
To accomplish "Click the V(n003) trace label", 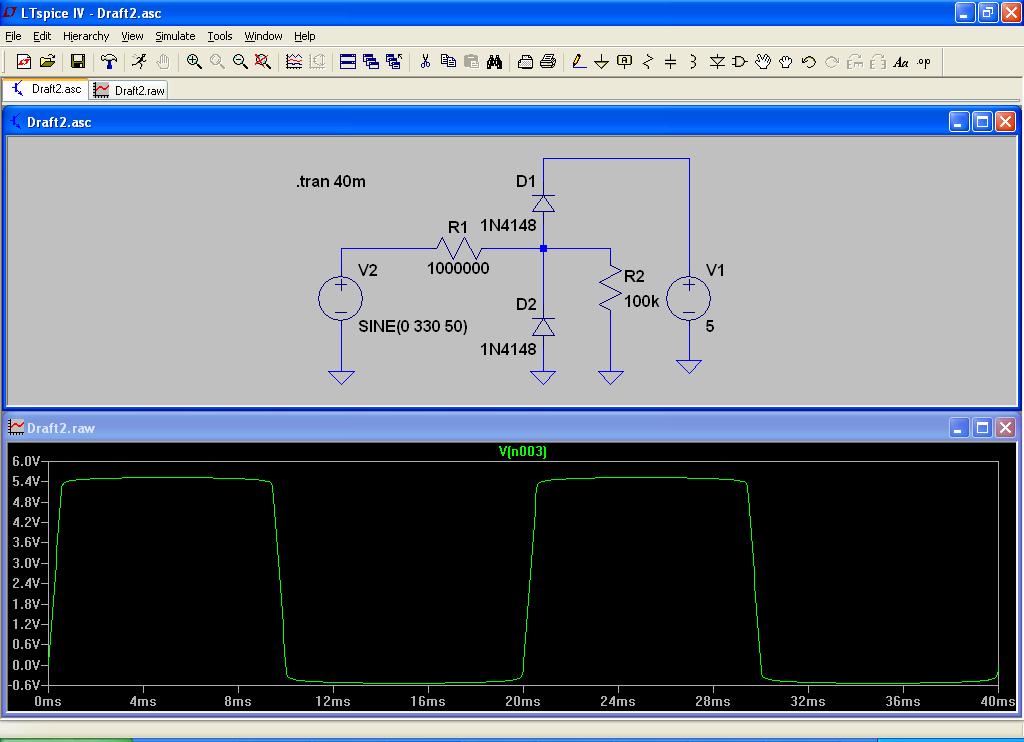I will [522, 451].
